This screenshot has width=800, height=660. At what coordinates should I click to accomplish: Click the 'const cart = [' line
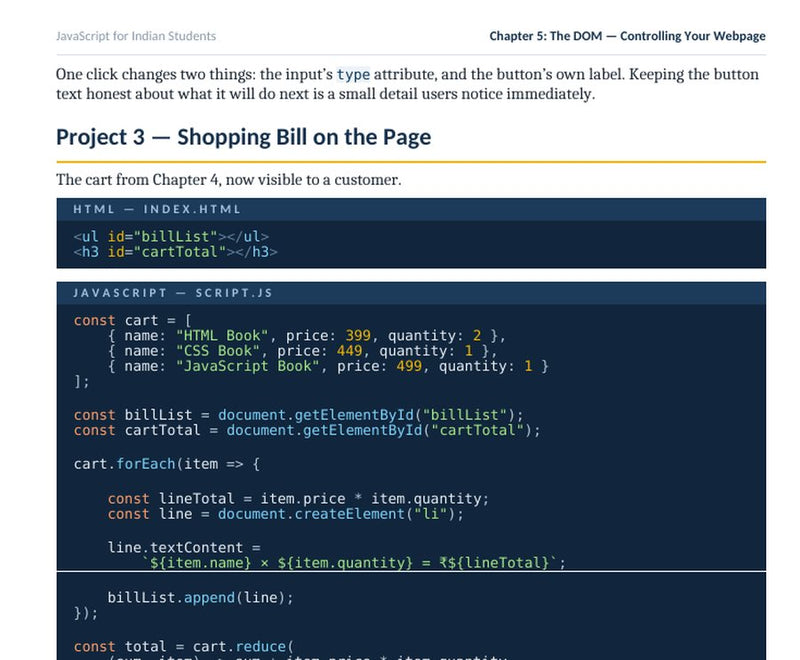(x=133, y=320)
